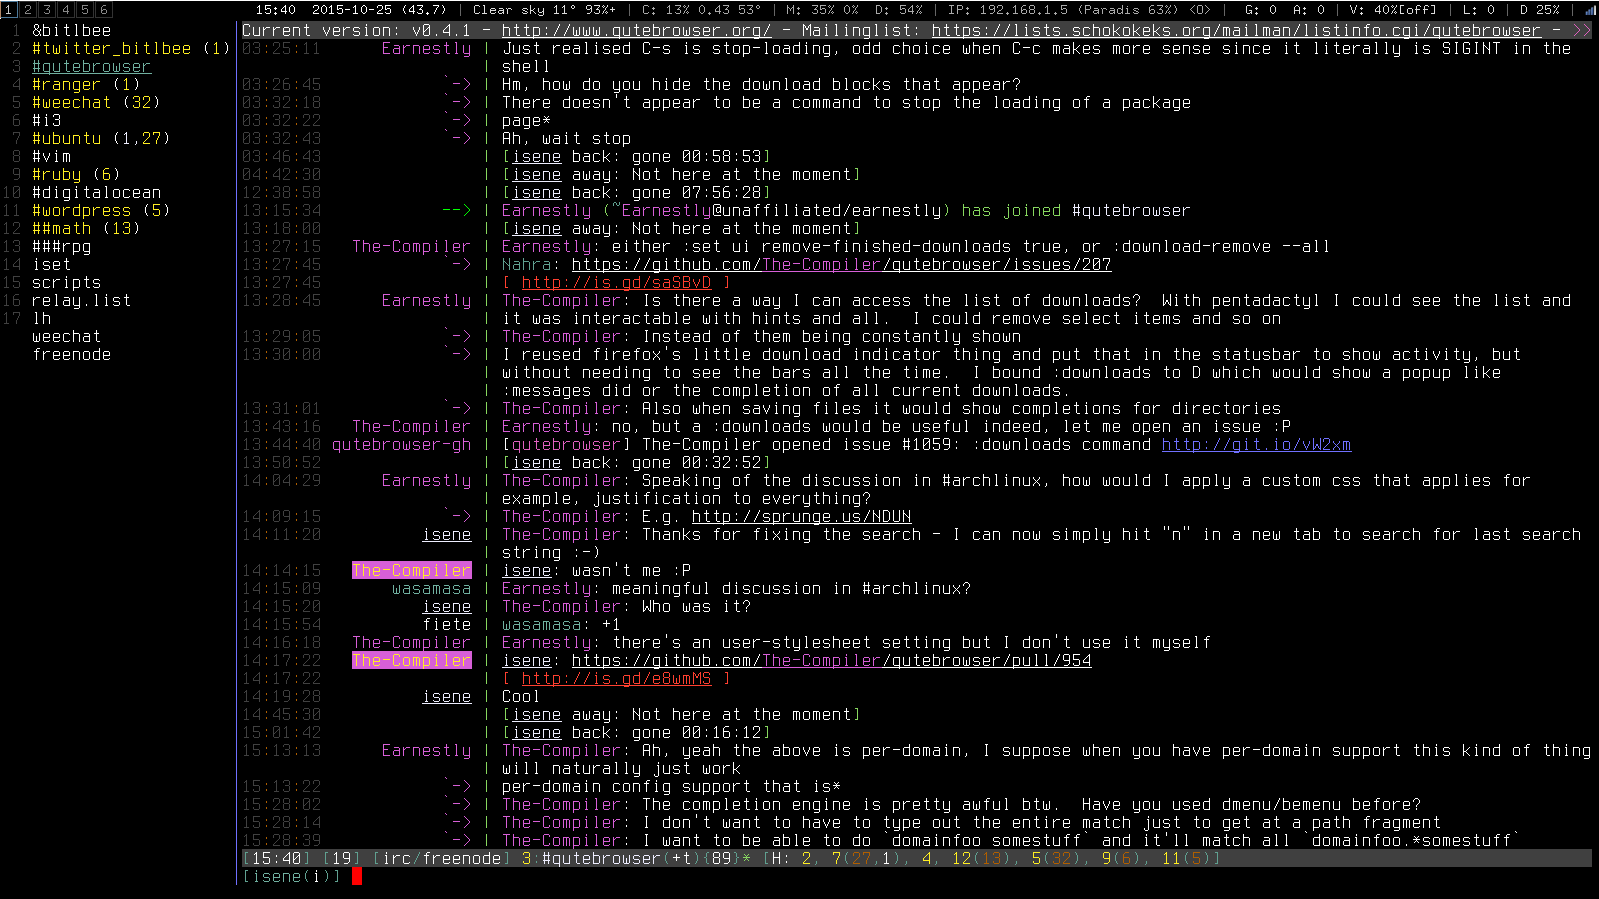Click the '>>' topic overflow indicator
The width and height of the screenshot is (1599, 899).
(1581, 30)
